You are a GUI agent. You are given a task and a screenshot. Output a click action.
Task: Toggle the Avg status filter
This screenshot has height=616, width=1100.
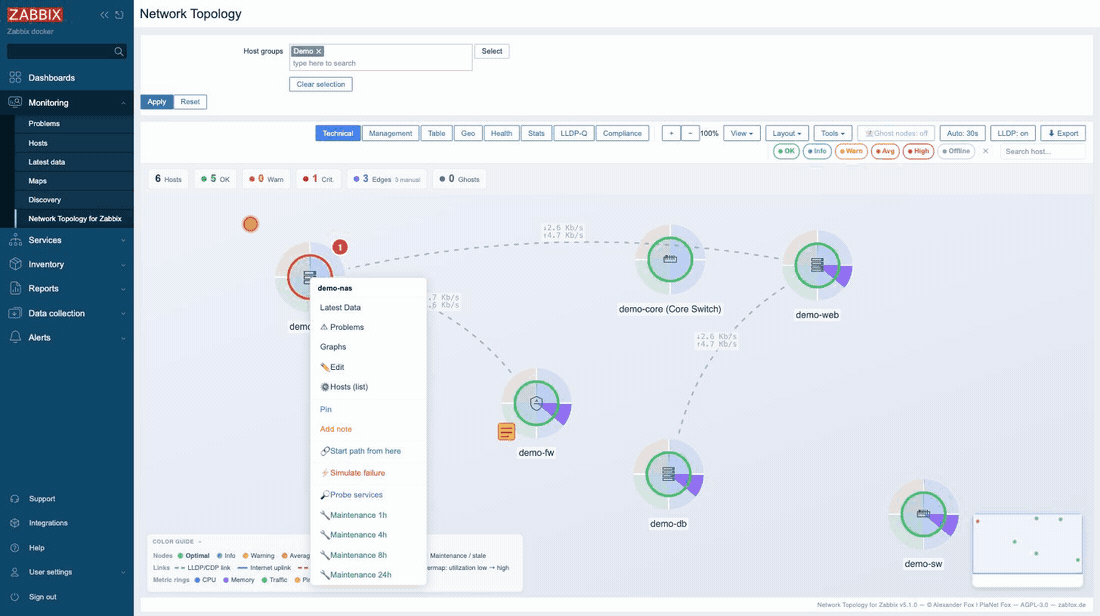point(885,151)
